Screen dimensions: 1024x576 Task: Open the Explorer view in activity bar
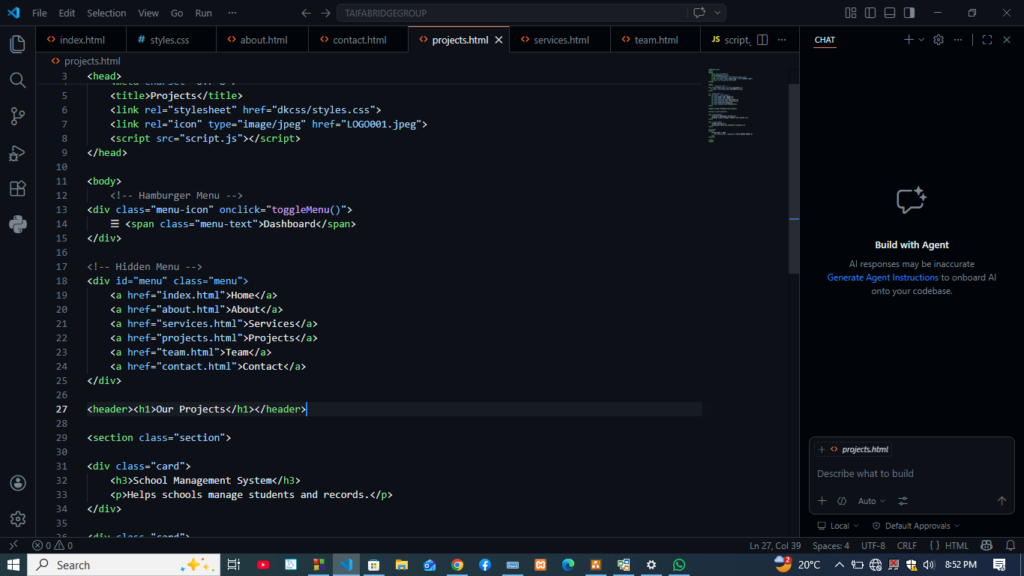point(18,44)
